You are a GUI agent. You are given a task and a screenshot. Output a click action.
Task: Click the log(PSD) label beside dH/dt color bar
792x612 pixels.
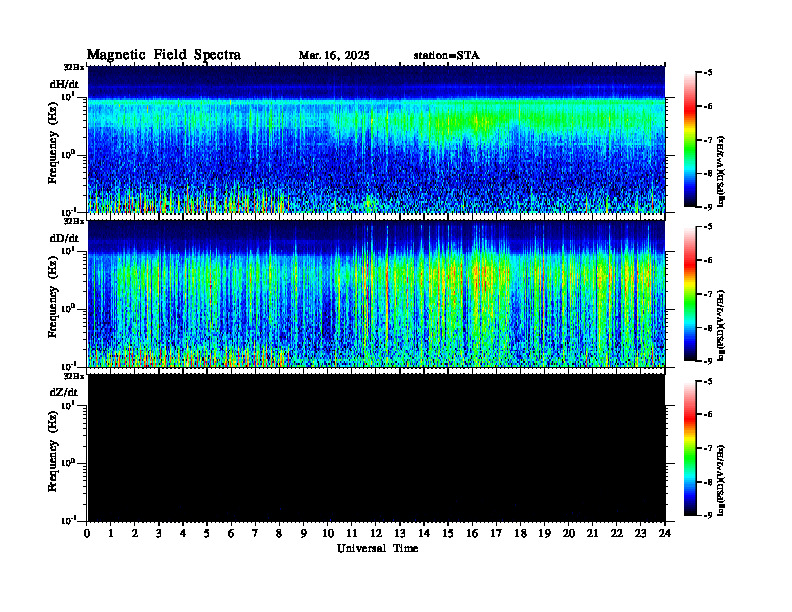click(722, 172)
